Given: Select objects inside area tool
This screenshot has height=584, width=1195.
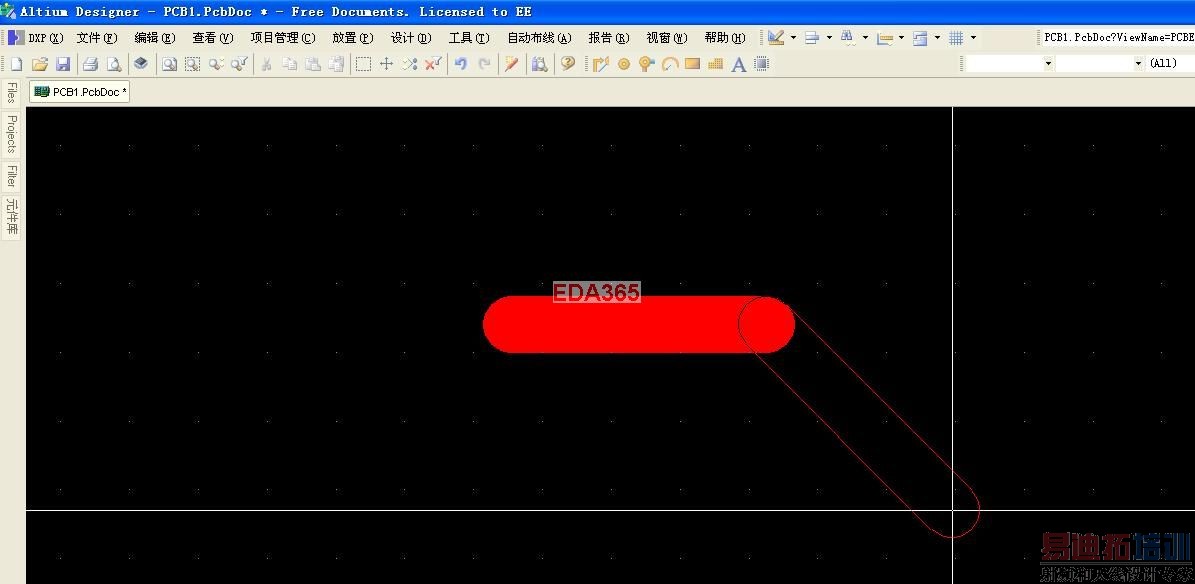Looking at the screenshot, I should [x=364, y=64].
